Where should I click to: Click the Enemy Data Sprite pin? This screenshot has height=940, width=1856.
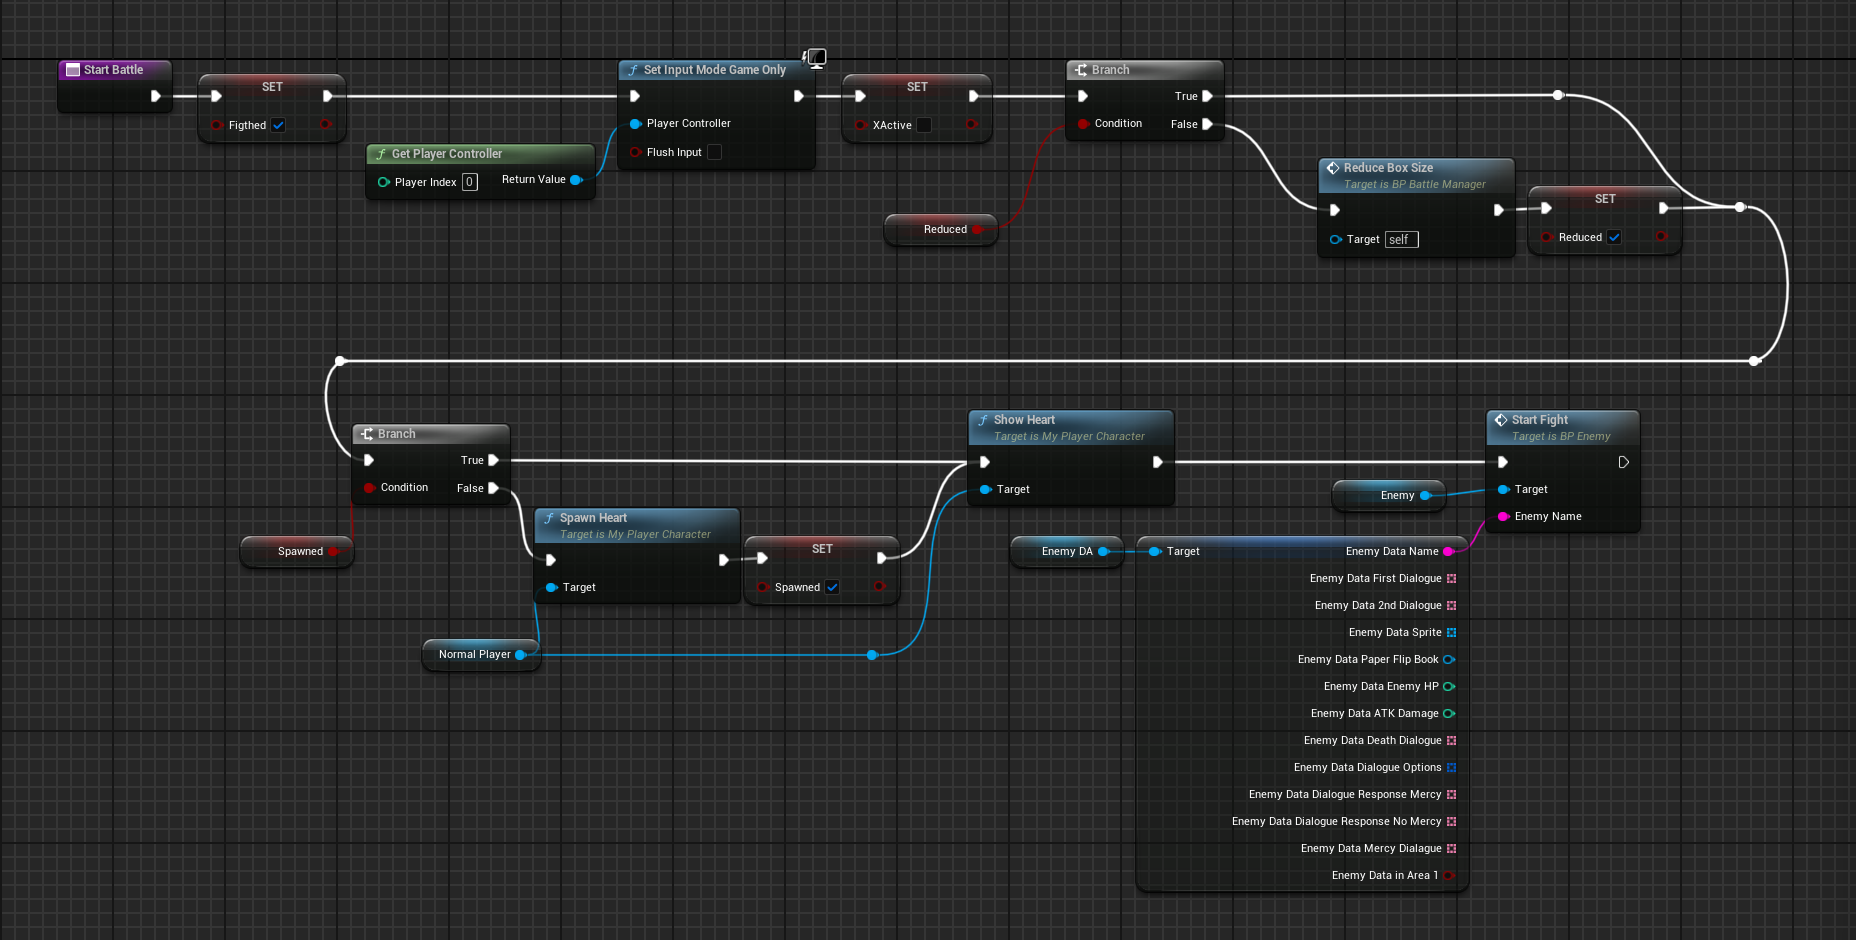(x=1451, y=632)
